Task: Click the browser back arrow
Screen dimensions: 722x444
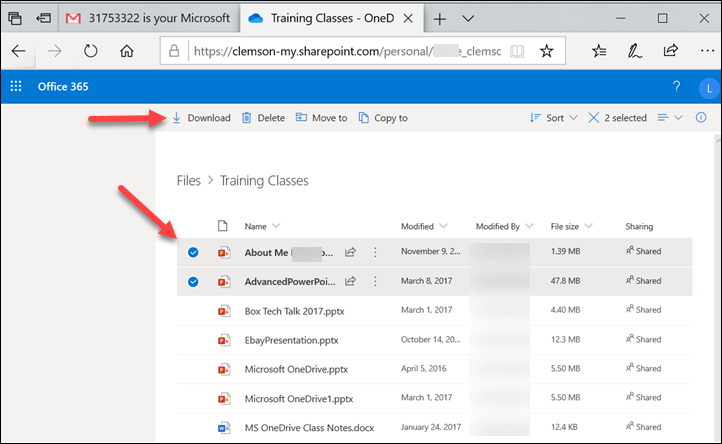Action: coord(18,51)
